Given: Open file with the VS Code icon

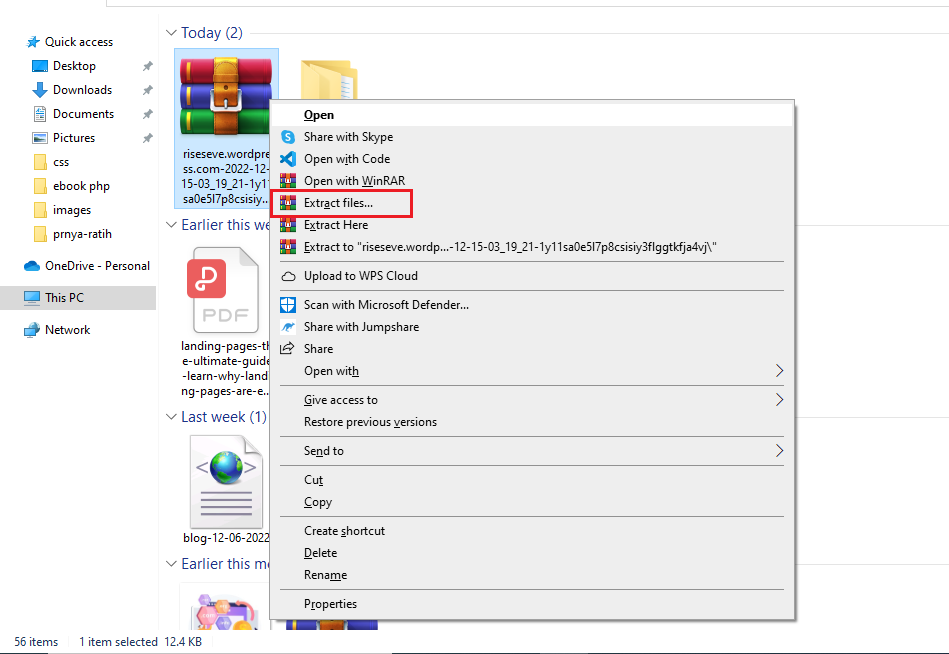Looking at the screenshot, I should [288, 159].
